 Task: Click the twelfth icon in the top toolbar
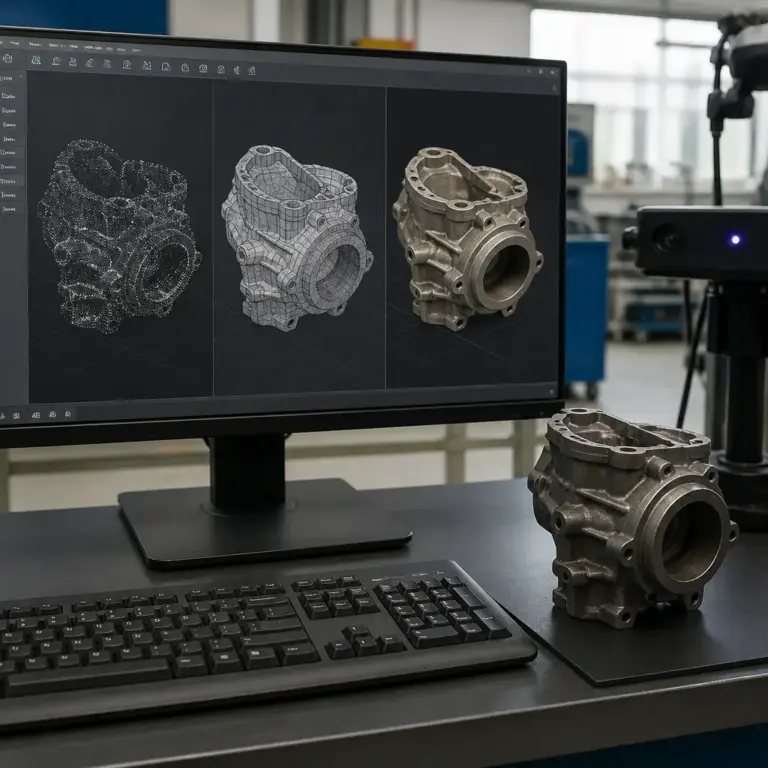237,70
